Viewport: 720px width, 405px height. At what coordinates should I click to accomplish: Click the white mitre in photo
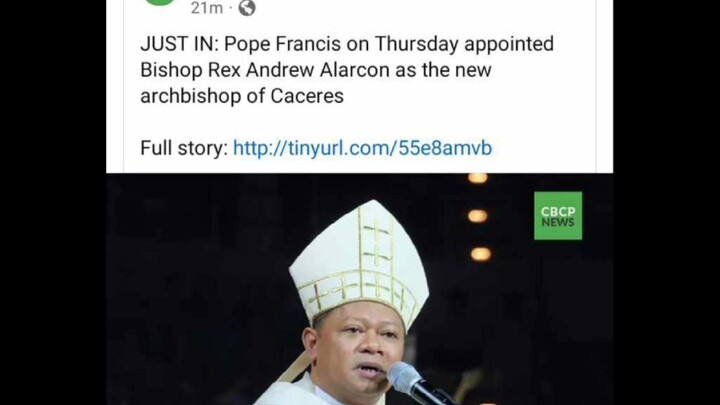point(359,260)
